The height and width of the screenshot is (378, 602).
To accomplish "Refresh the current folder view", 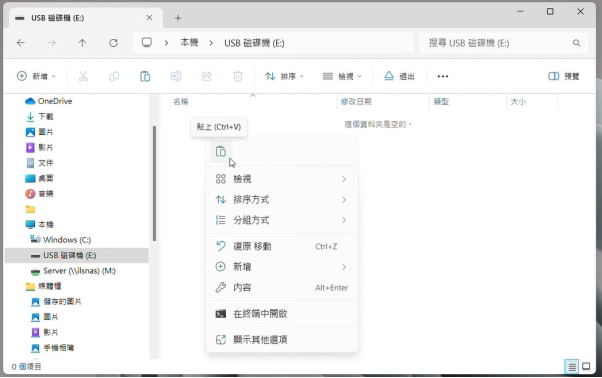I will click(x=113, y=43).
